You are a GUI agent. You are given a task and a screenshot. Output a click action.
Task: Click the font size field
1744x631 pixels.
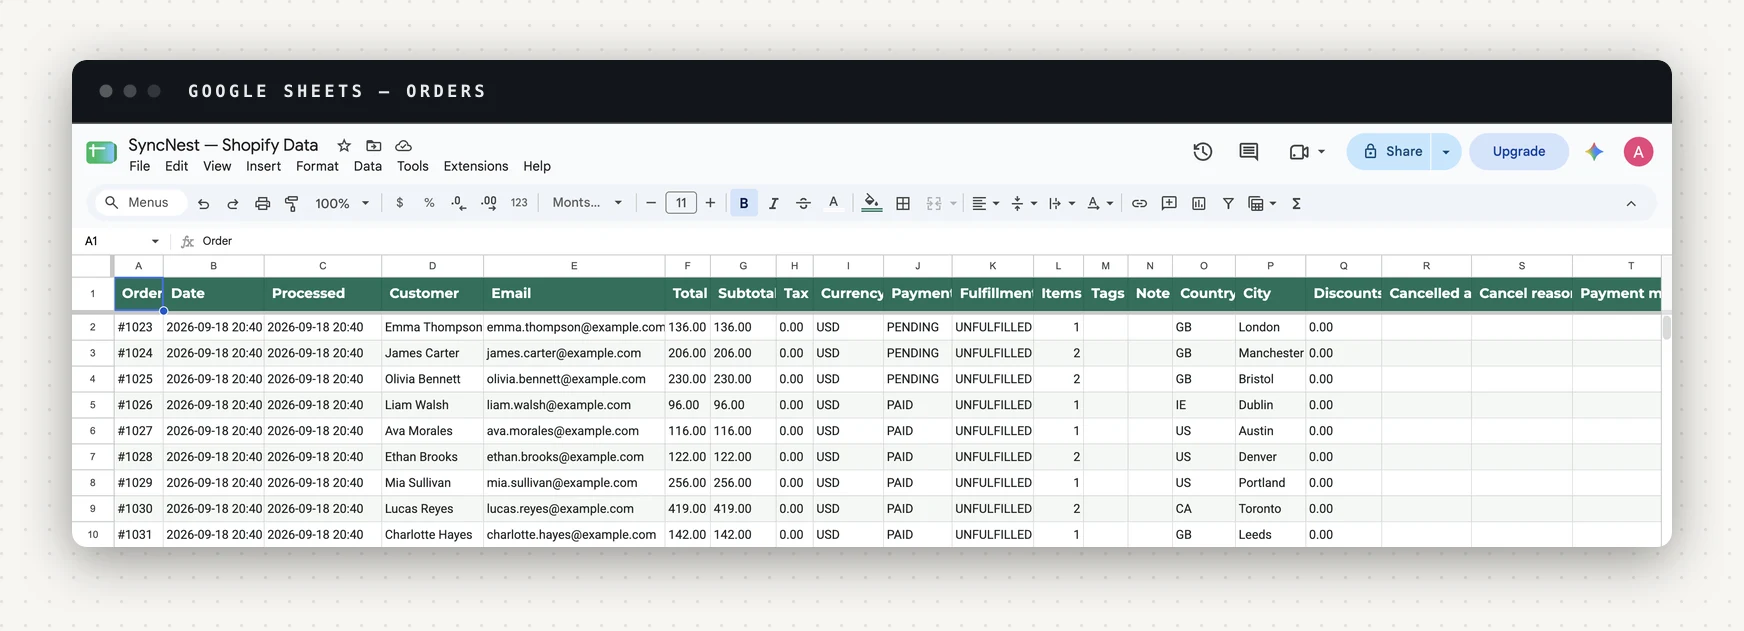681,203
